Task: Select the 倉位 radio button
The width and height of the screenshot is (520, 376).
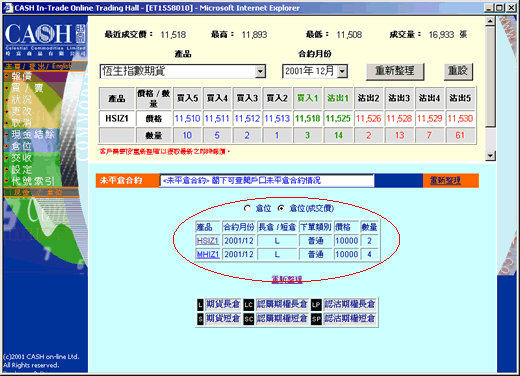Action: (247, 208)
